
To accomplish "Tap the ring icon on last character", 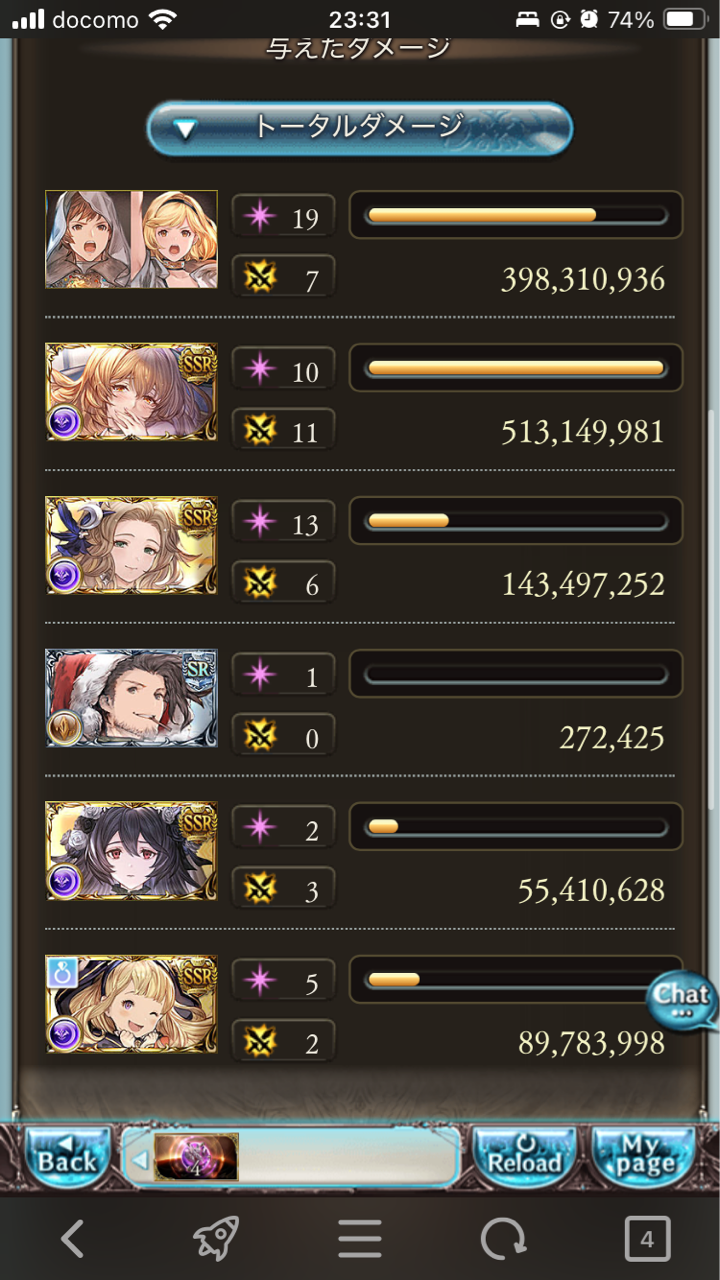I will (x=62, y=971).
